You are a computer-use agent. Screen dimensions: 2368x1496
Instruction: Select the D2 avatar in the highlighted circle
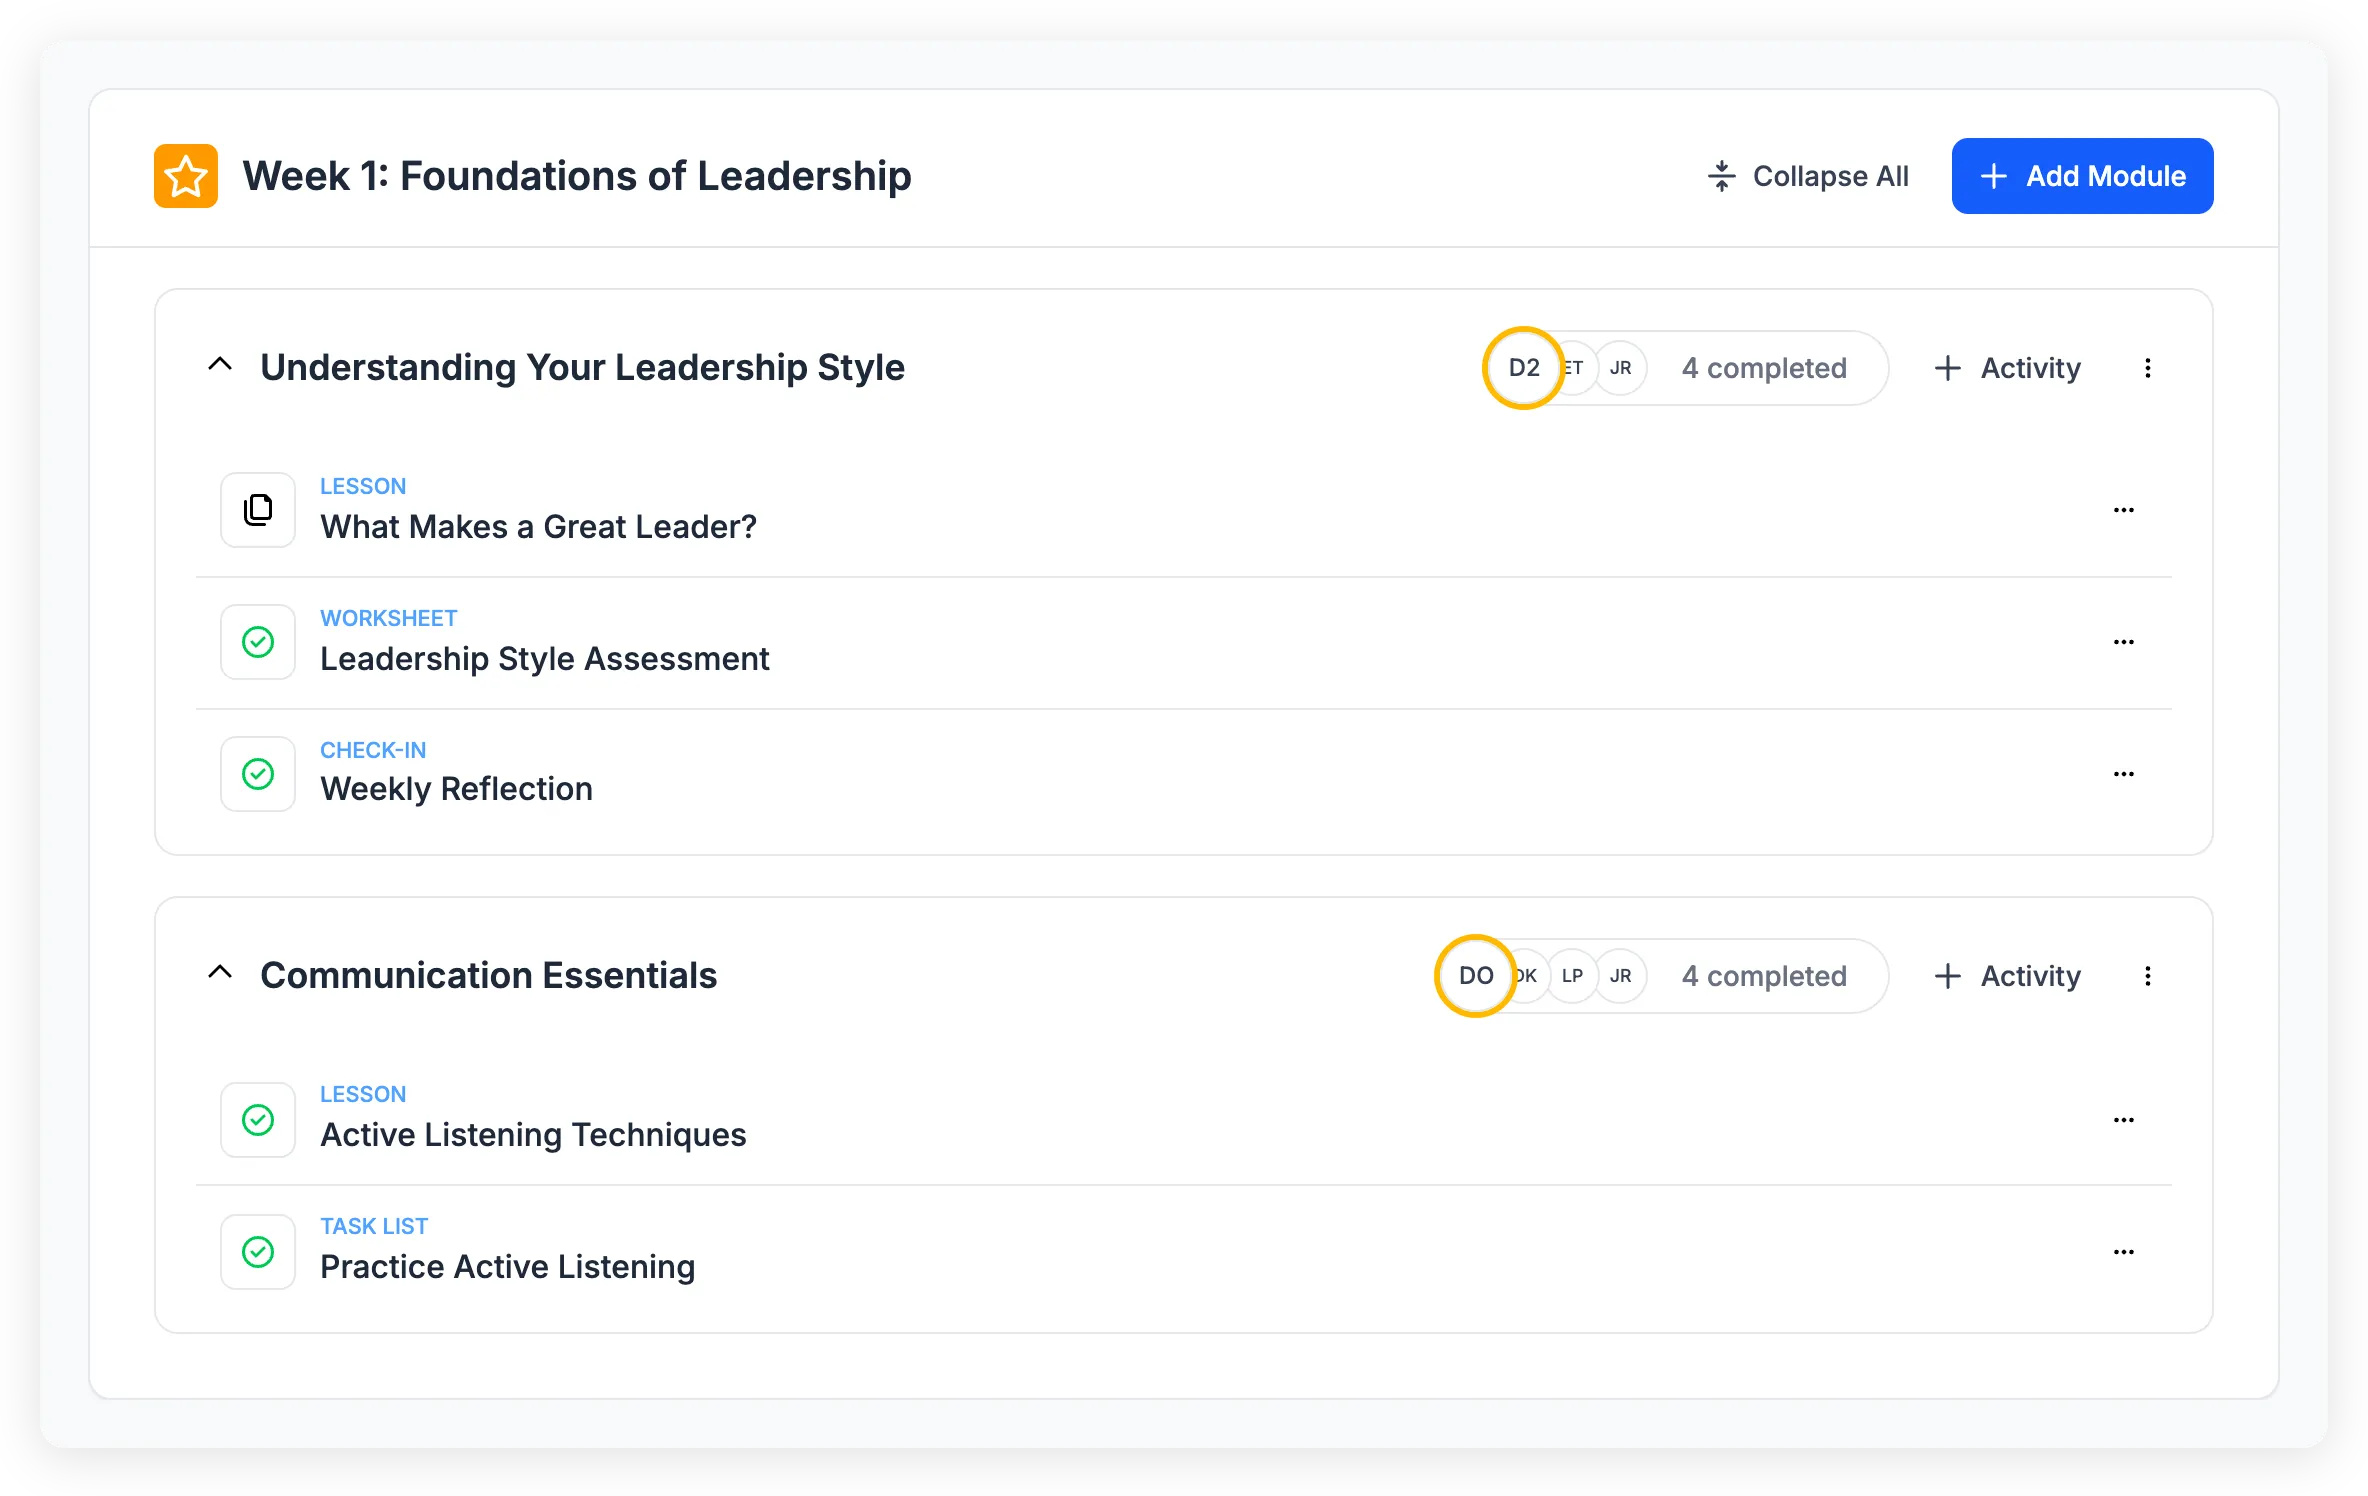(1522, 368)
